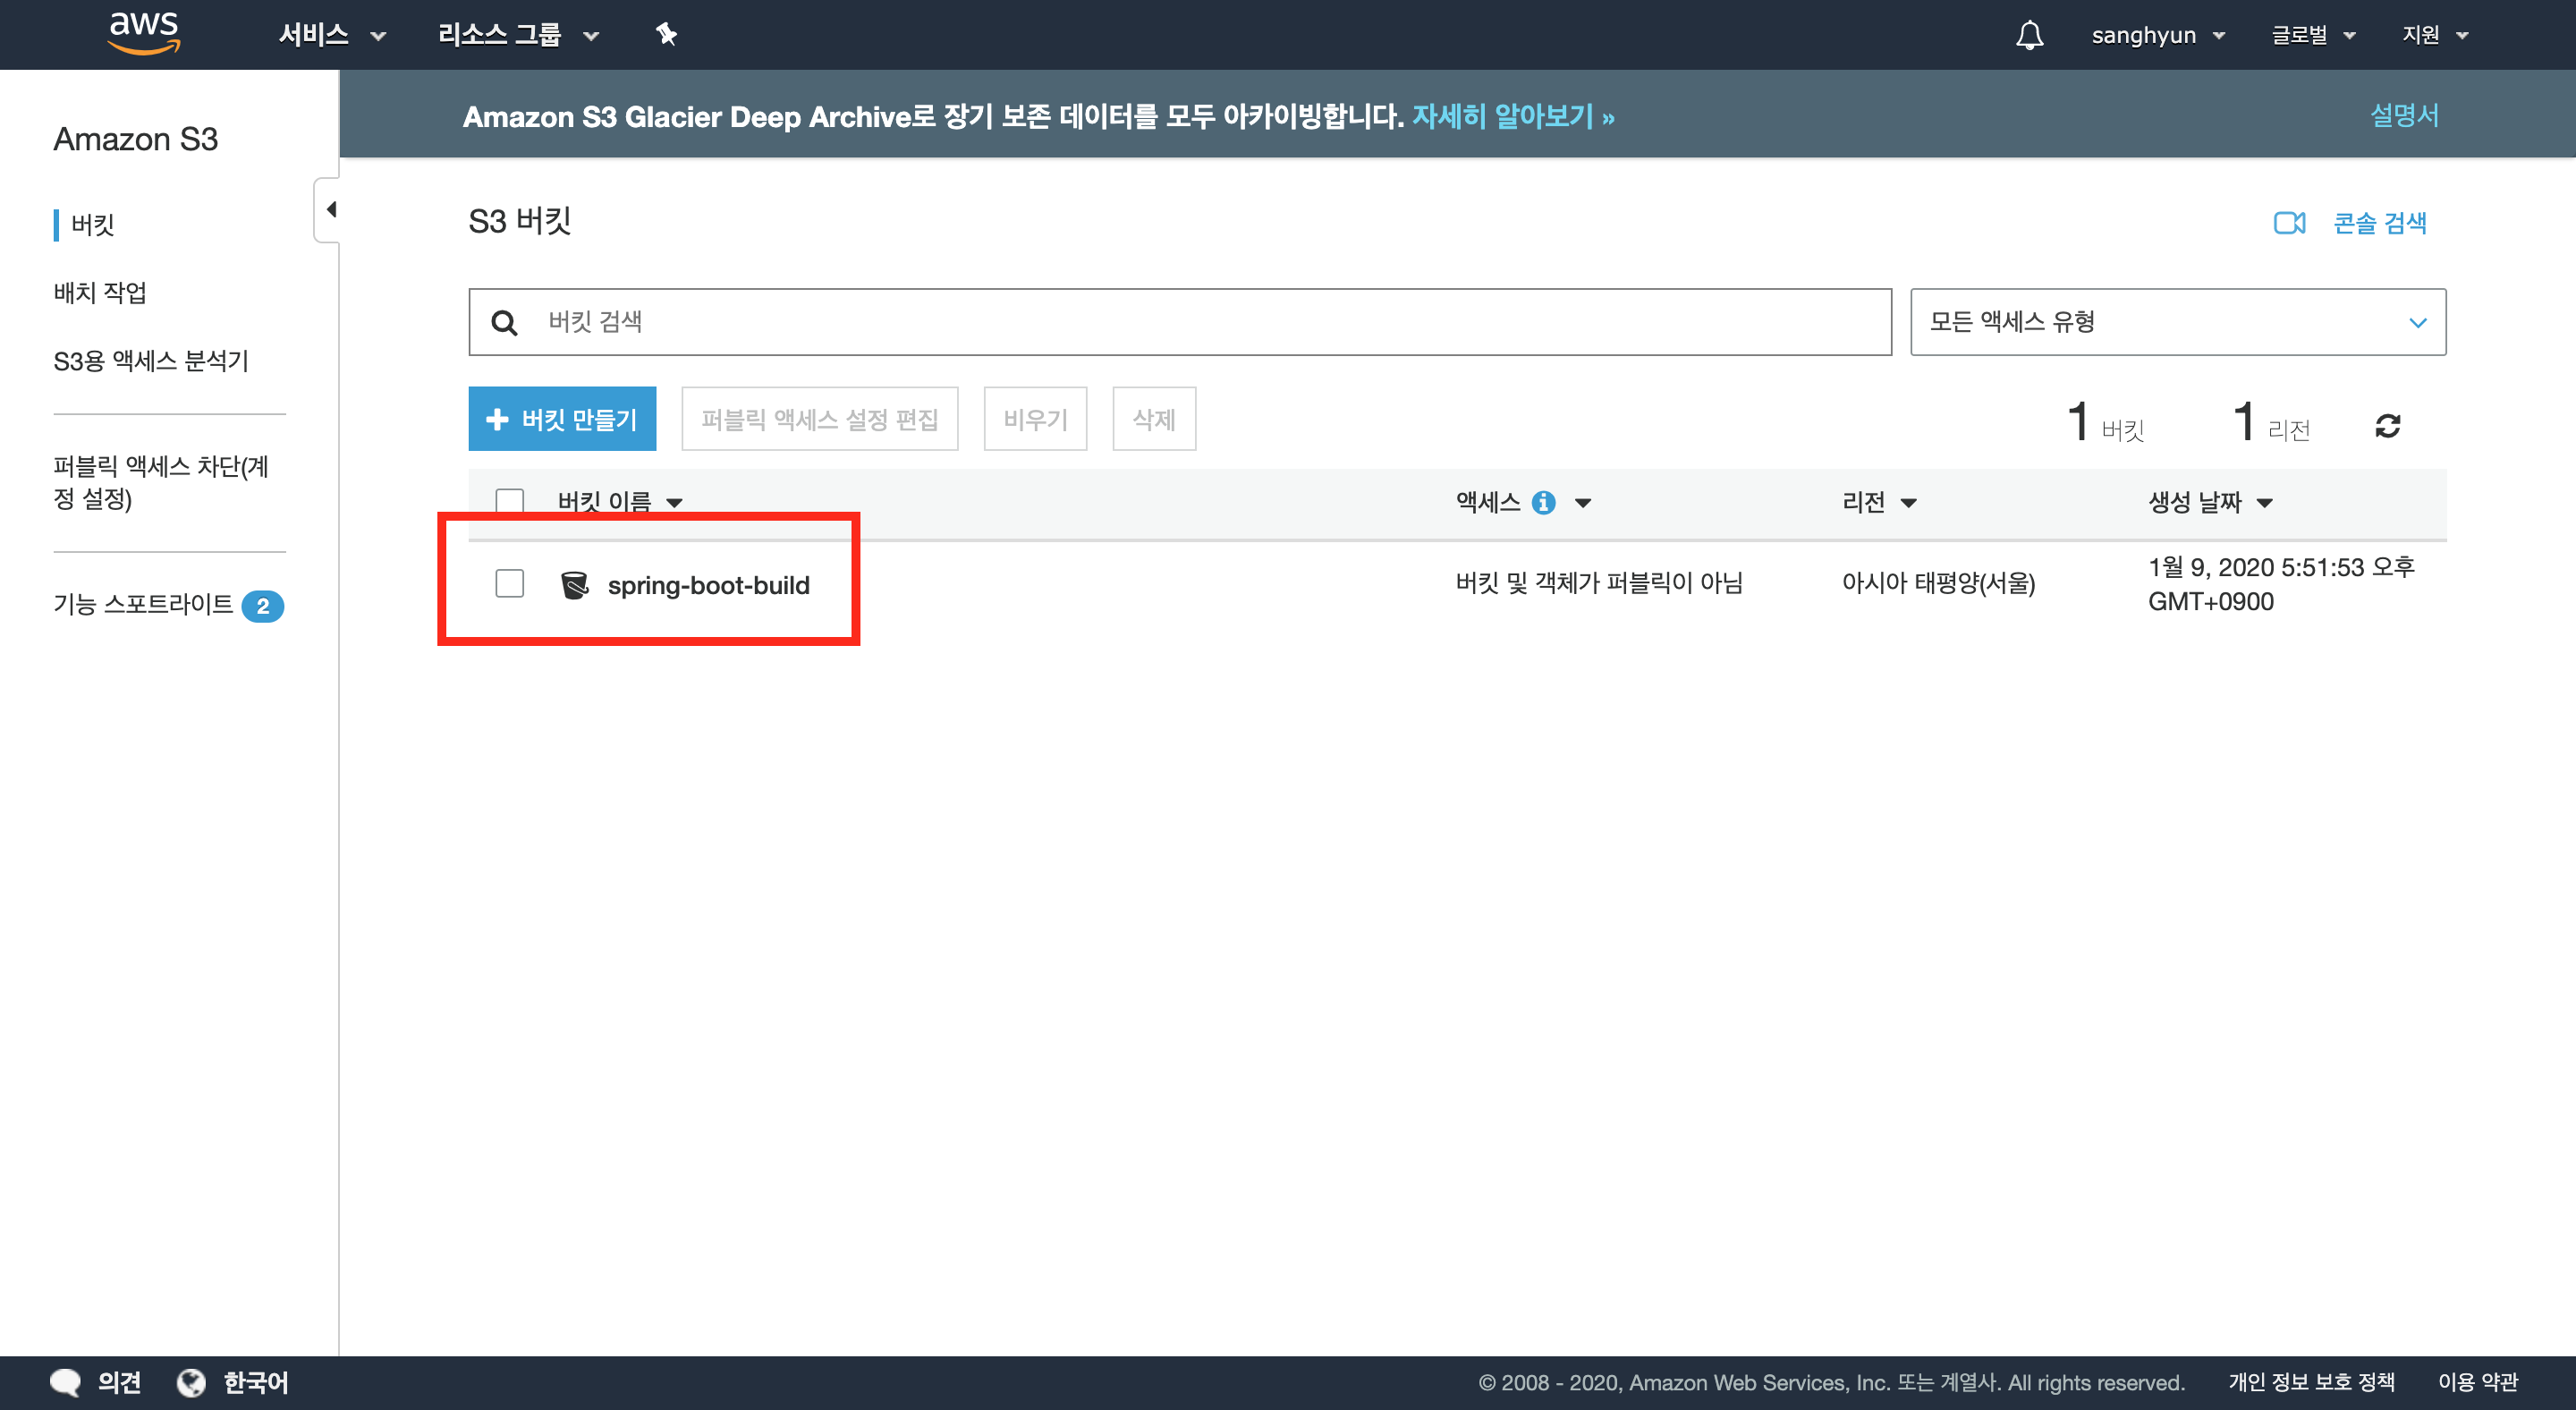Toggle the select-all buckets checkbox
The width and height of the screenshot is (2576, 1410).
pyautogui.click(x=510, y=500)
